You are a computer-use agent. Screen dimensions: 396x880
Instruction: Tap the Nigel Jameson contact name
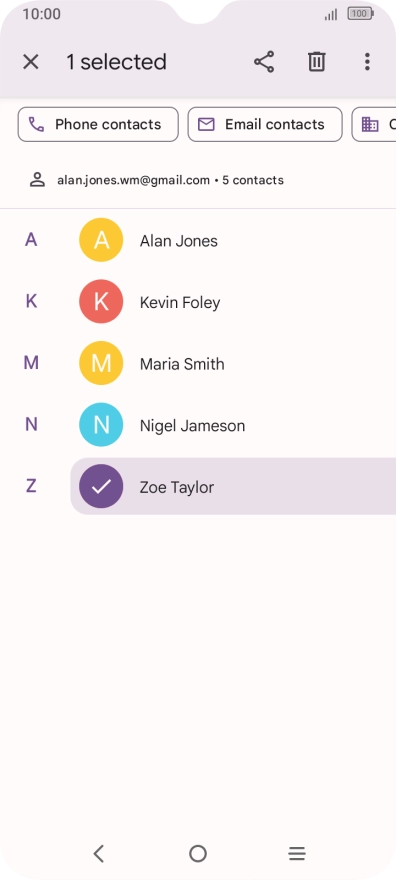tap(192, 426)
